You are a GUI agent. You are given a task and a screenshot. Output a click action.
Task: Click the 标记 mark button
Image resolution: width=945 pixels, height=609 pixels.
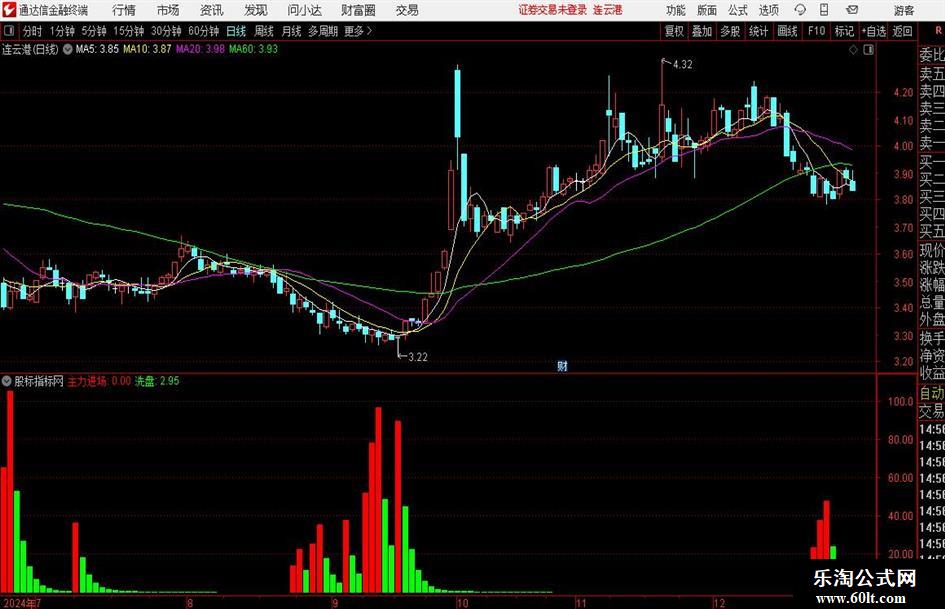844,31
